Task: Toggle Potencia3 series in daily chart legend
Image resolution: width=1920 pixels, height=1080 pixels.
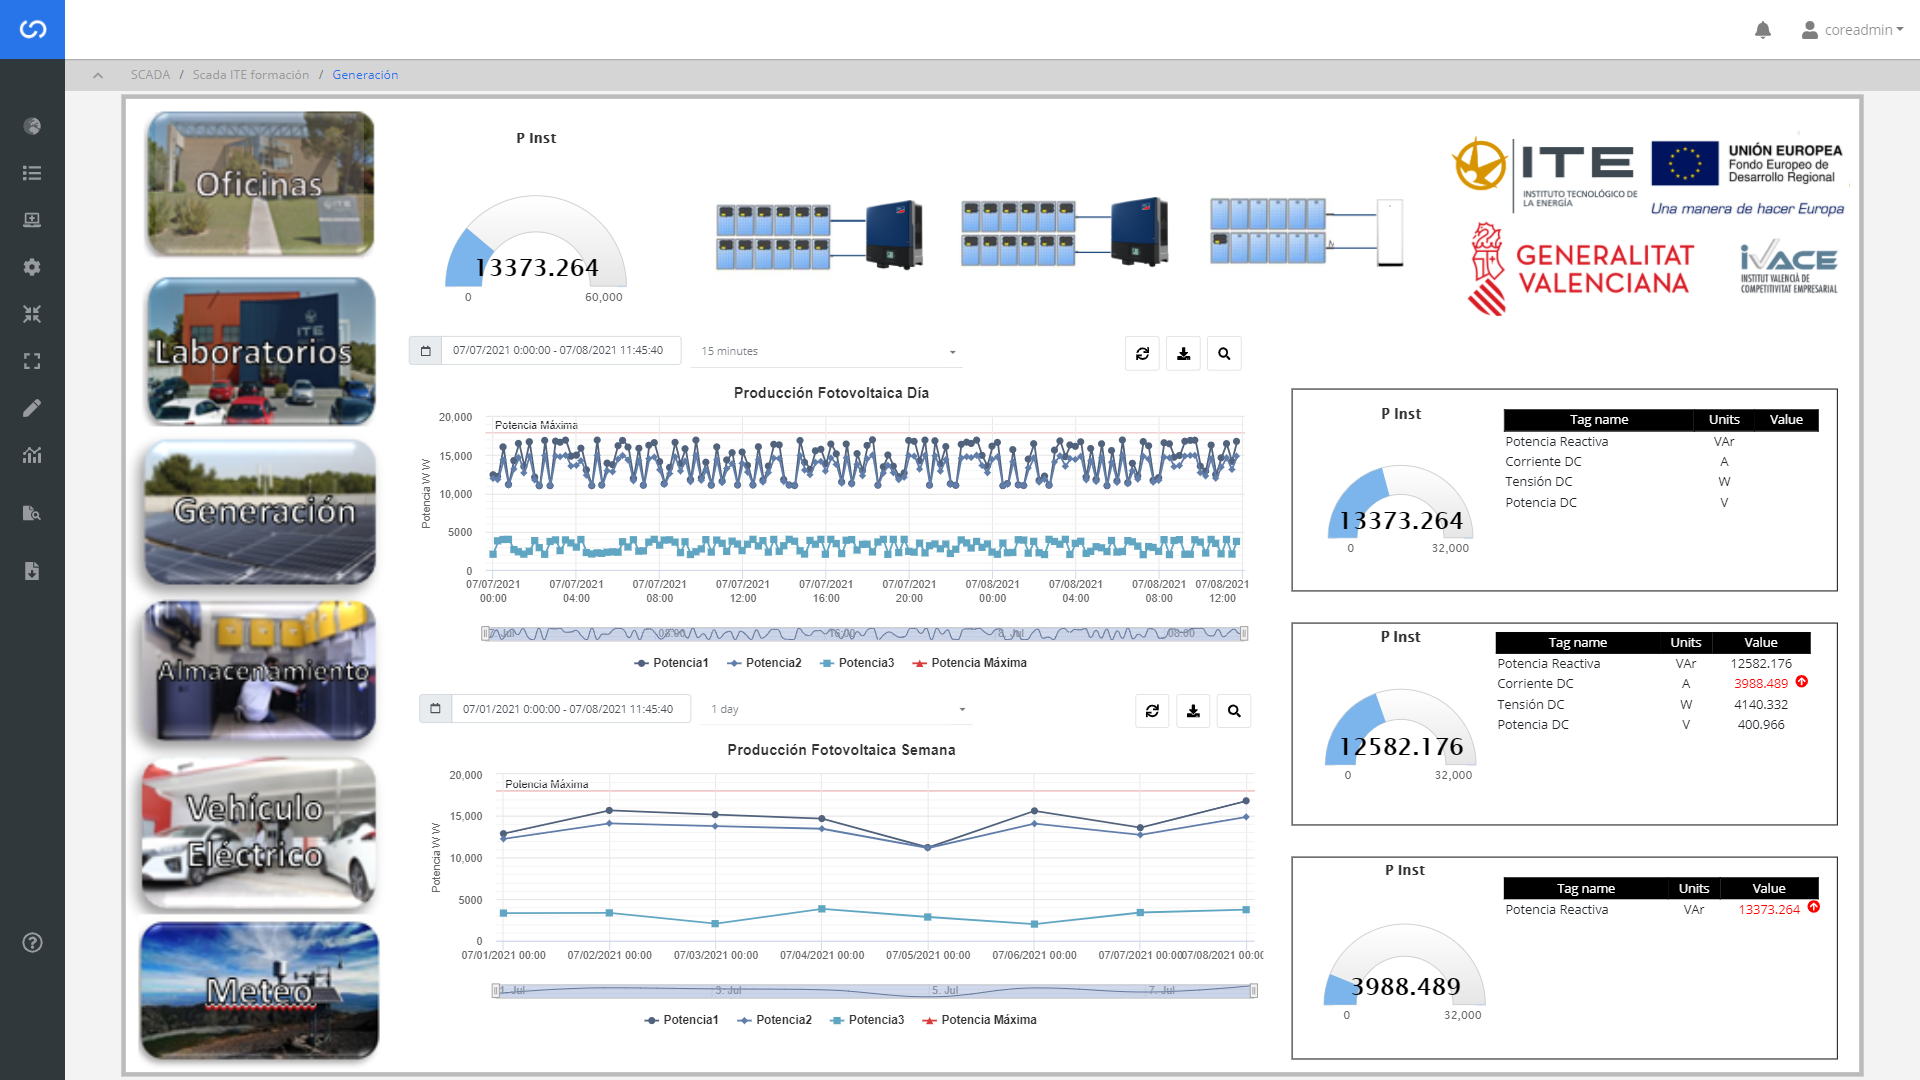Action: [x=856, y=663]
